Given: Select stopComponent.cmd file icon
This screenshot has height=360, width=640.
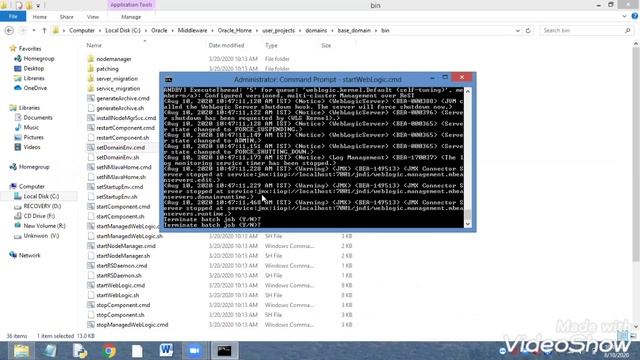Looking at the screenshot, I should tap(91, 305).
